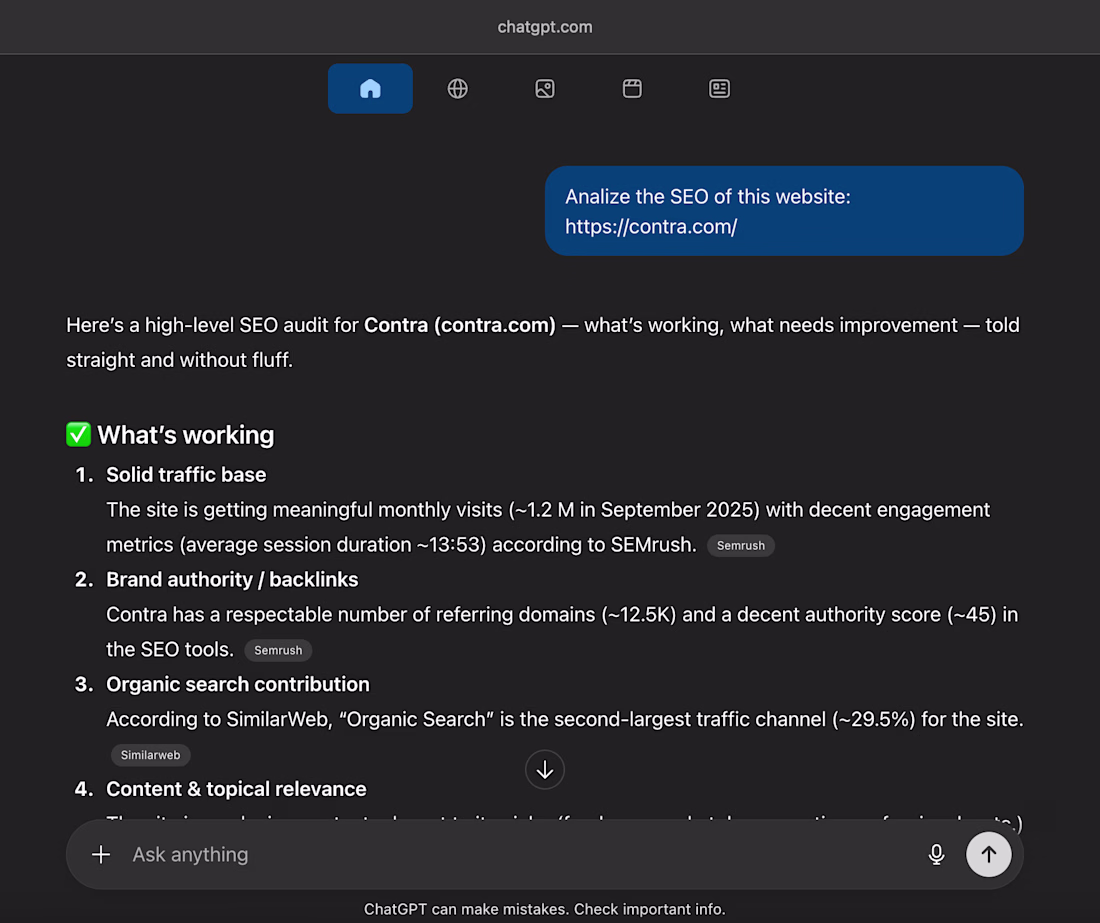Open the Home tab icon

[x=370, y=89]
